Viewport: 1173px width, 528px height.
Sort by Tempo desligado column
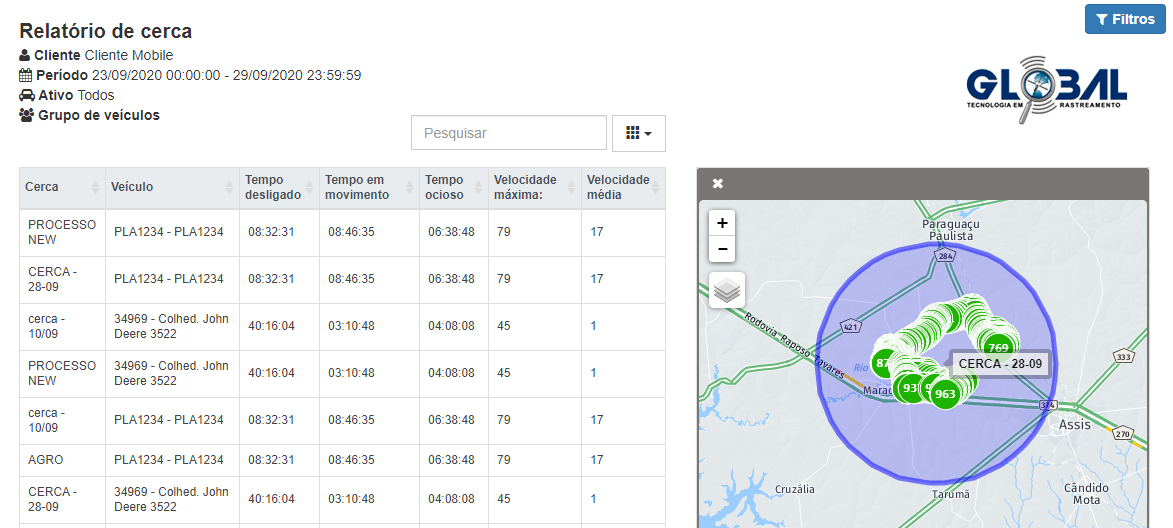pyautogui.click(x=277, y=187)
